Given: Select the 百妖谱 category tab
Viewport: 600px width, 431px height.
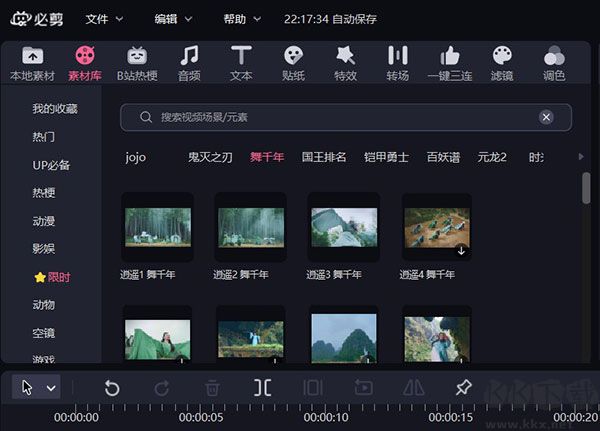Looking at the screenshot, I should pos(443,157).
